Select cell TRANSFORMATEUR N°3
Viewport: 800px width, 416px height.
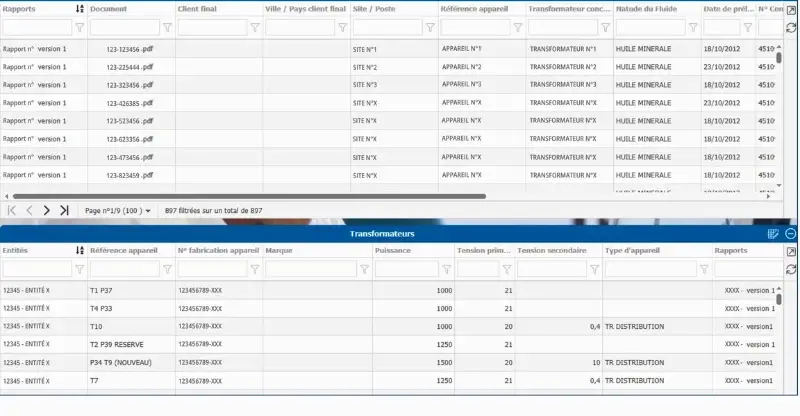click(563, 85)
